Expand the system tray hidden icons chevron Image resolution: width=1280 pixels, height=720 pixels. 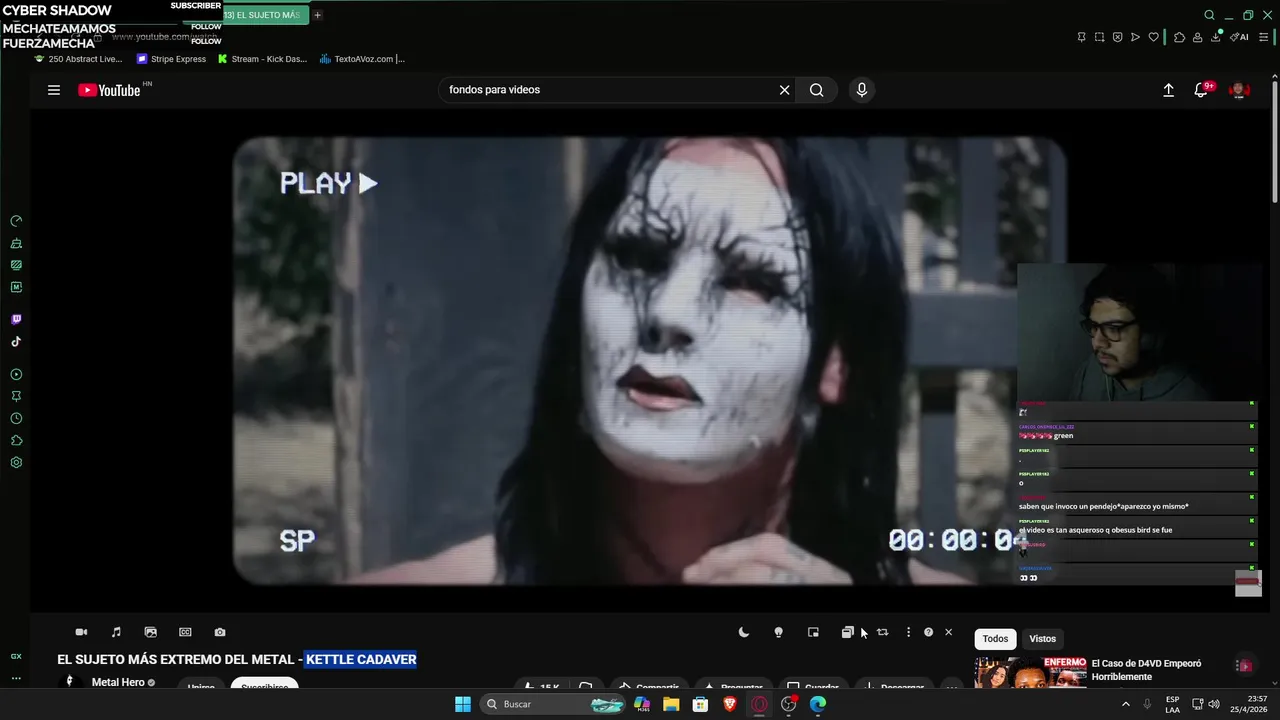[x=1126, y=704]
